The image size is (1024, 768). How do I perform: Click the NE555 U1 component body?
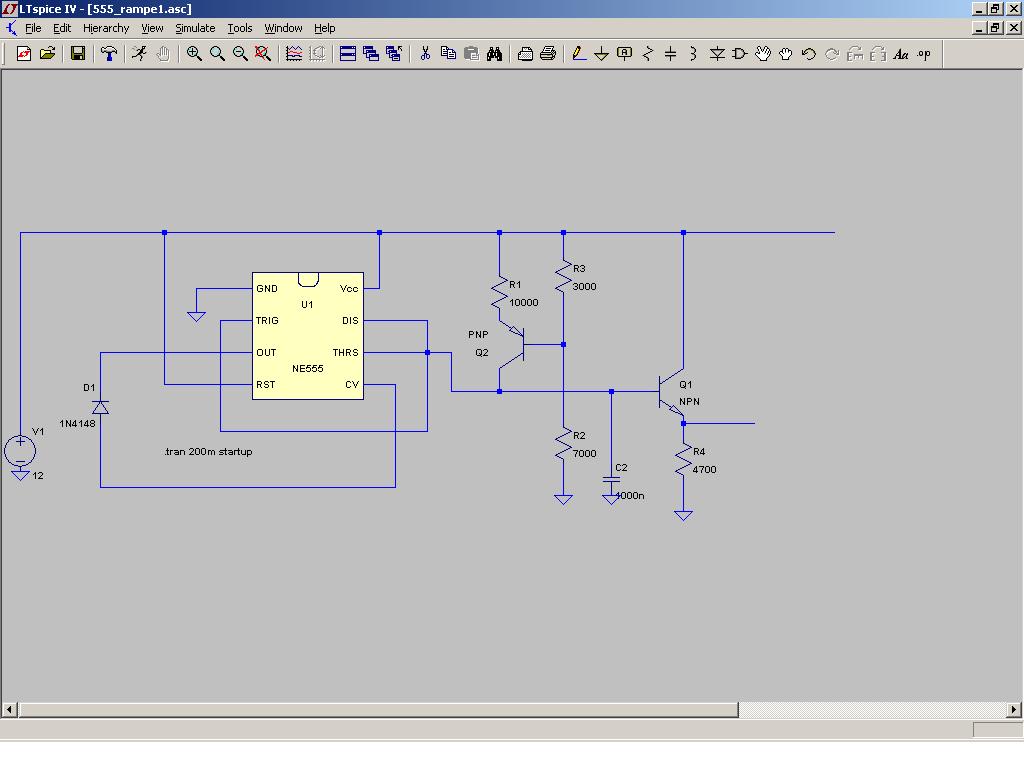pyautogui.click(x=308, y=336)
